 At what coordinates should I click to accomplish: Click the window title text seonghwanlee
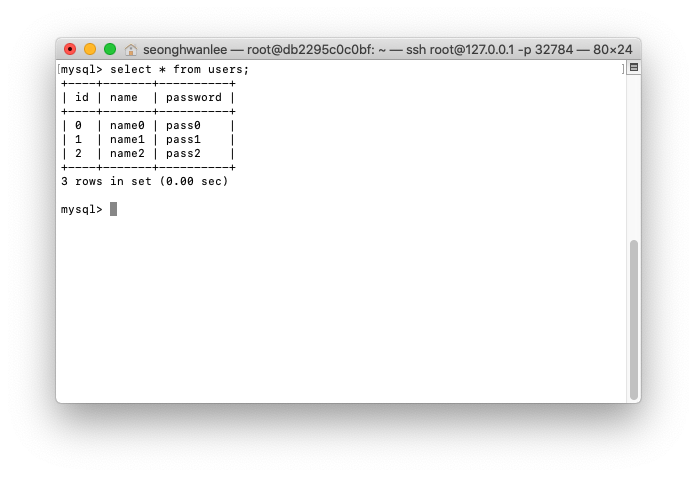pos(185,49)
